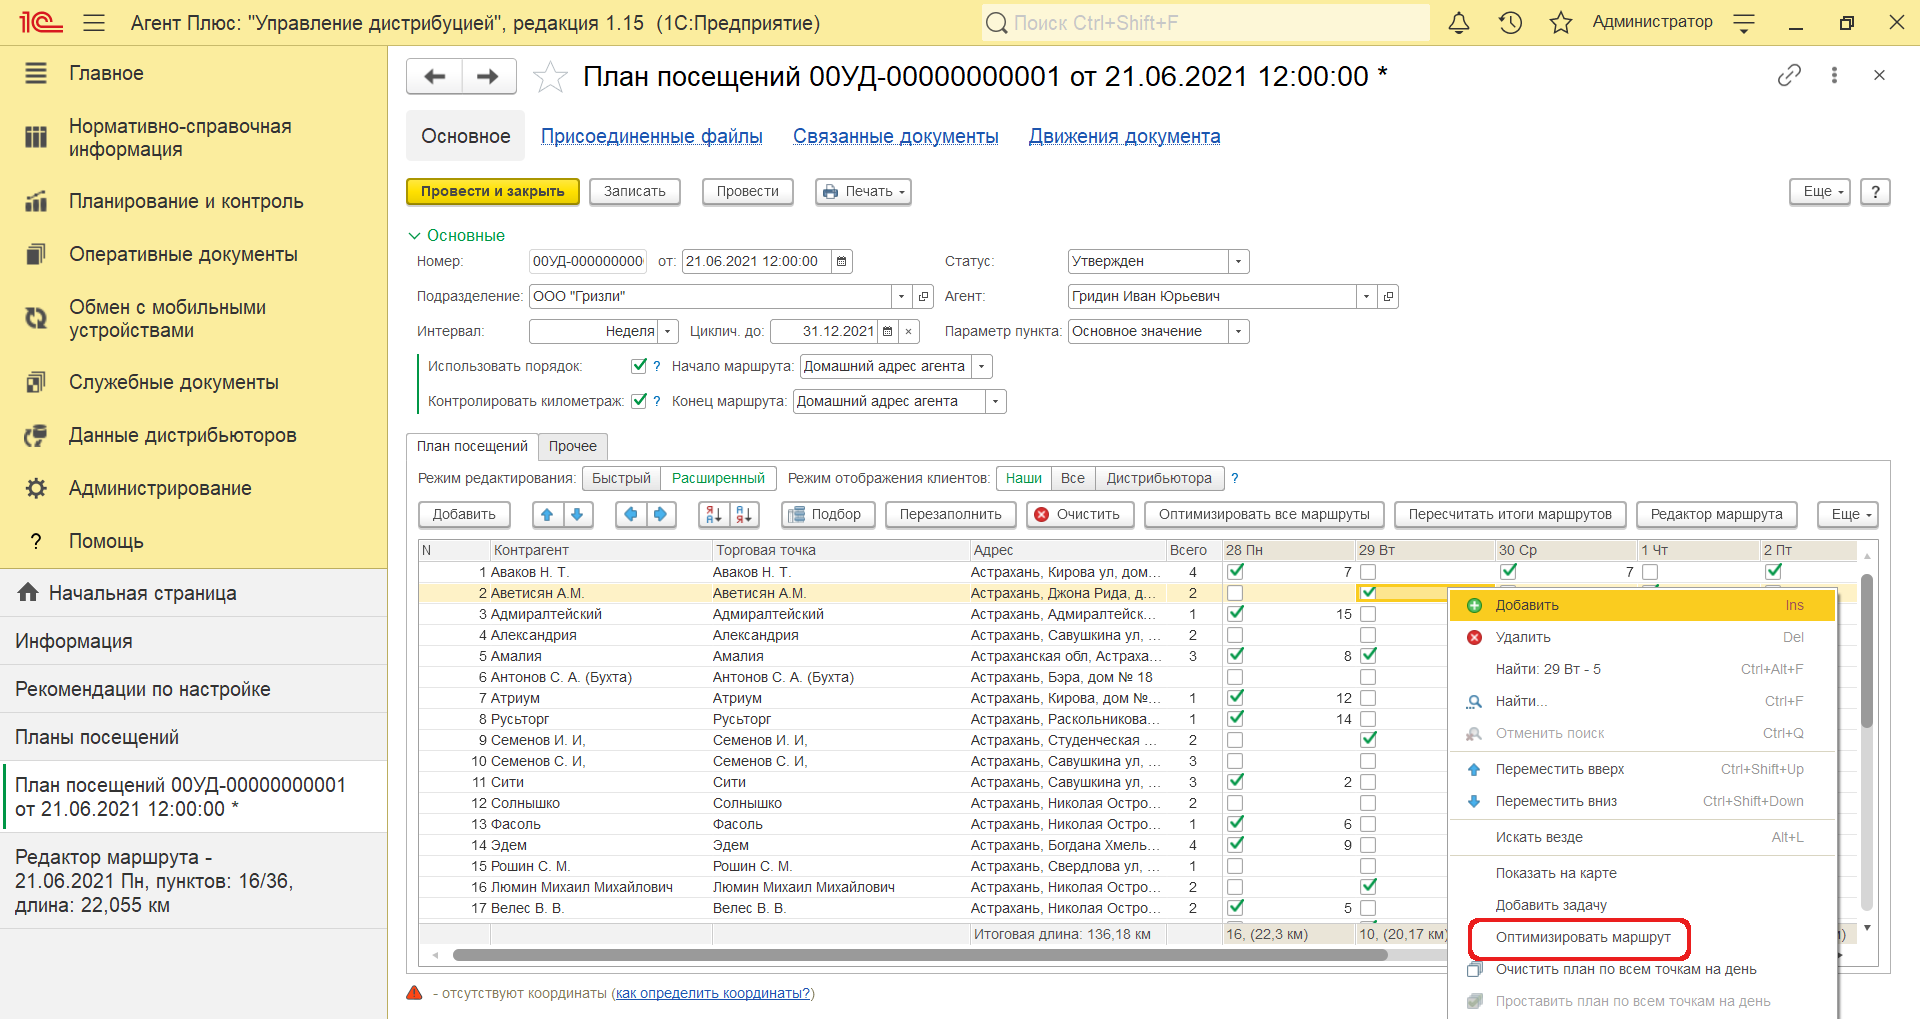Open Присоединенные файлы tab
Screen dimensions: 1920x1019
click(x=652, y=137)
